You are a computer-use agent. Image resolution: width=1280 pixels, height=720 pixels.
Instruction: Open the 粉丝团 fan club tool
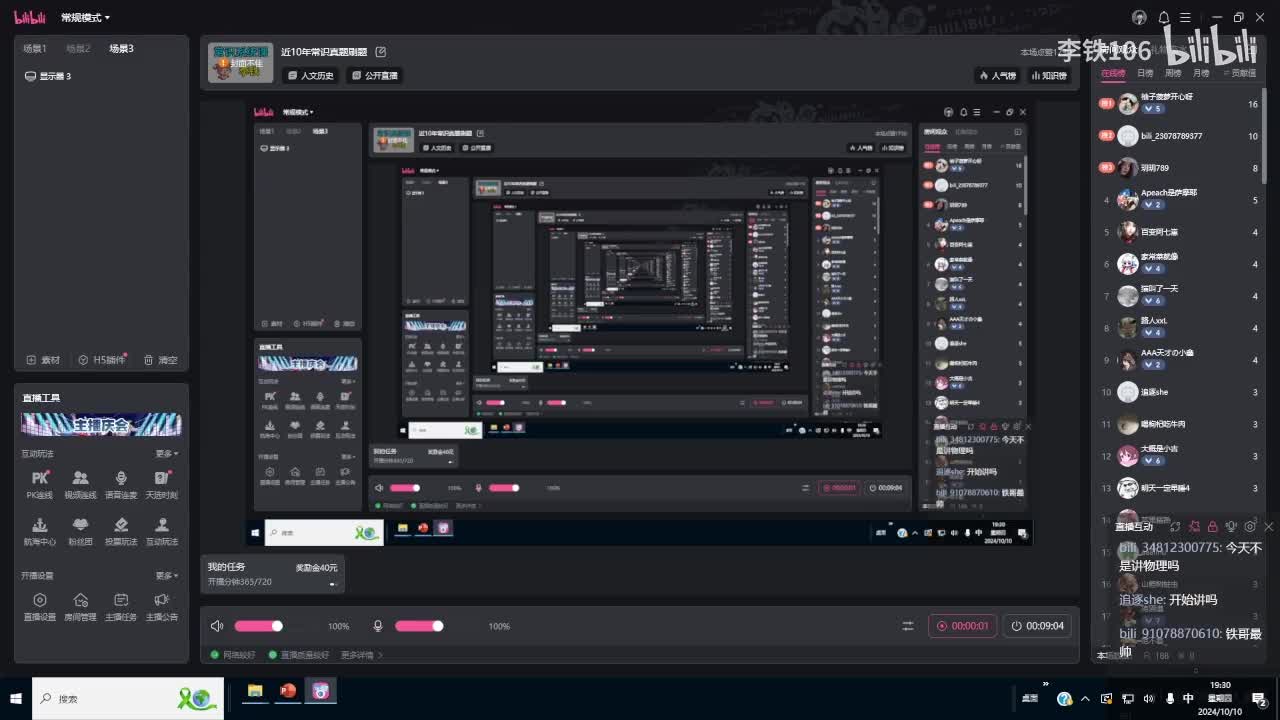pyautogui.click(x=81, y=532)
